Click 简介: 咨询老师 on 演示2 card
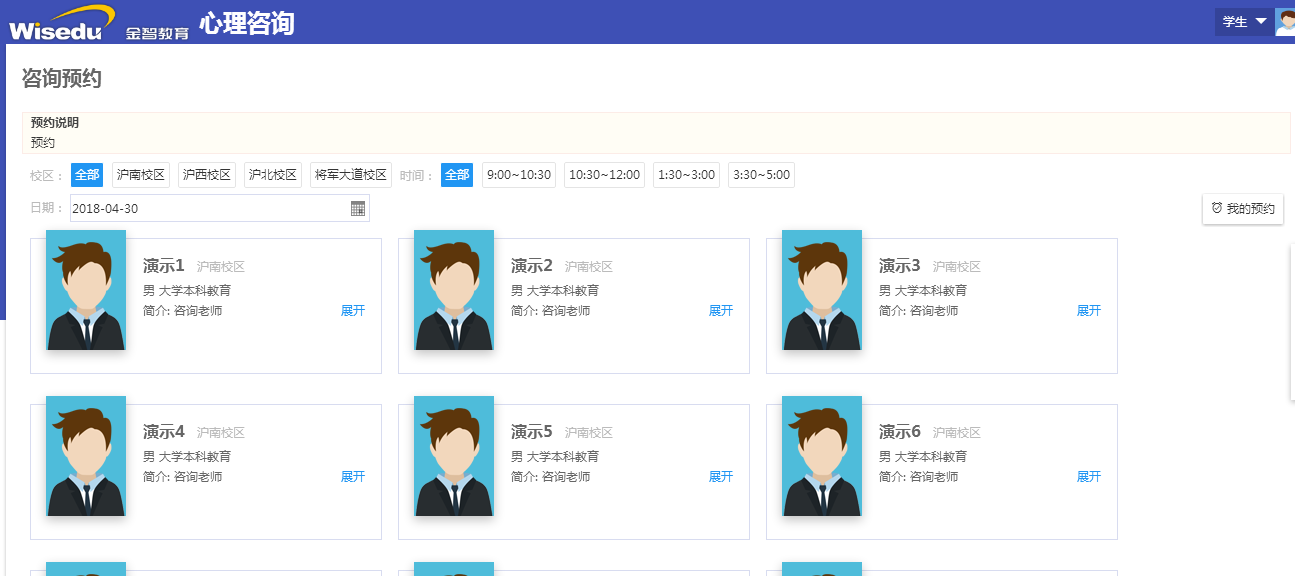 (x=551, y=311)
